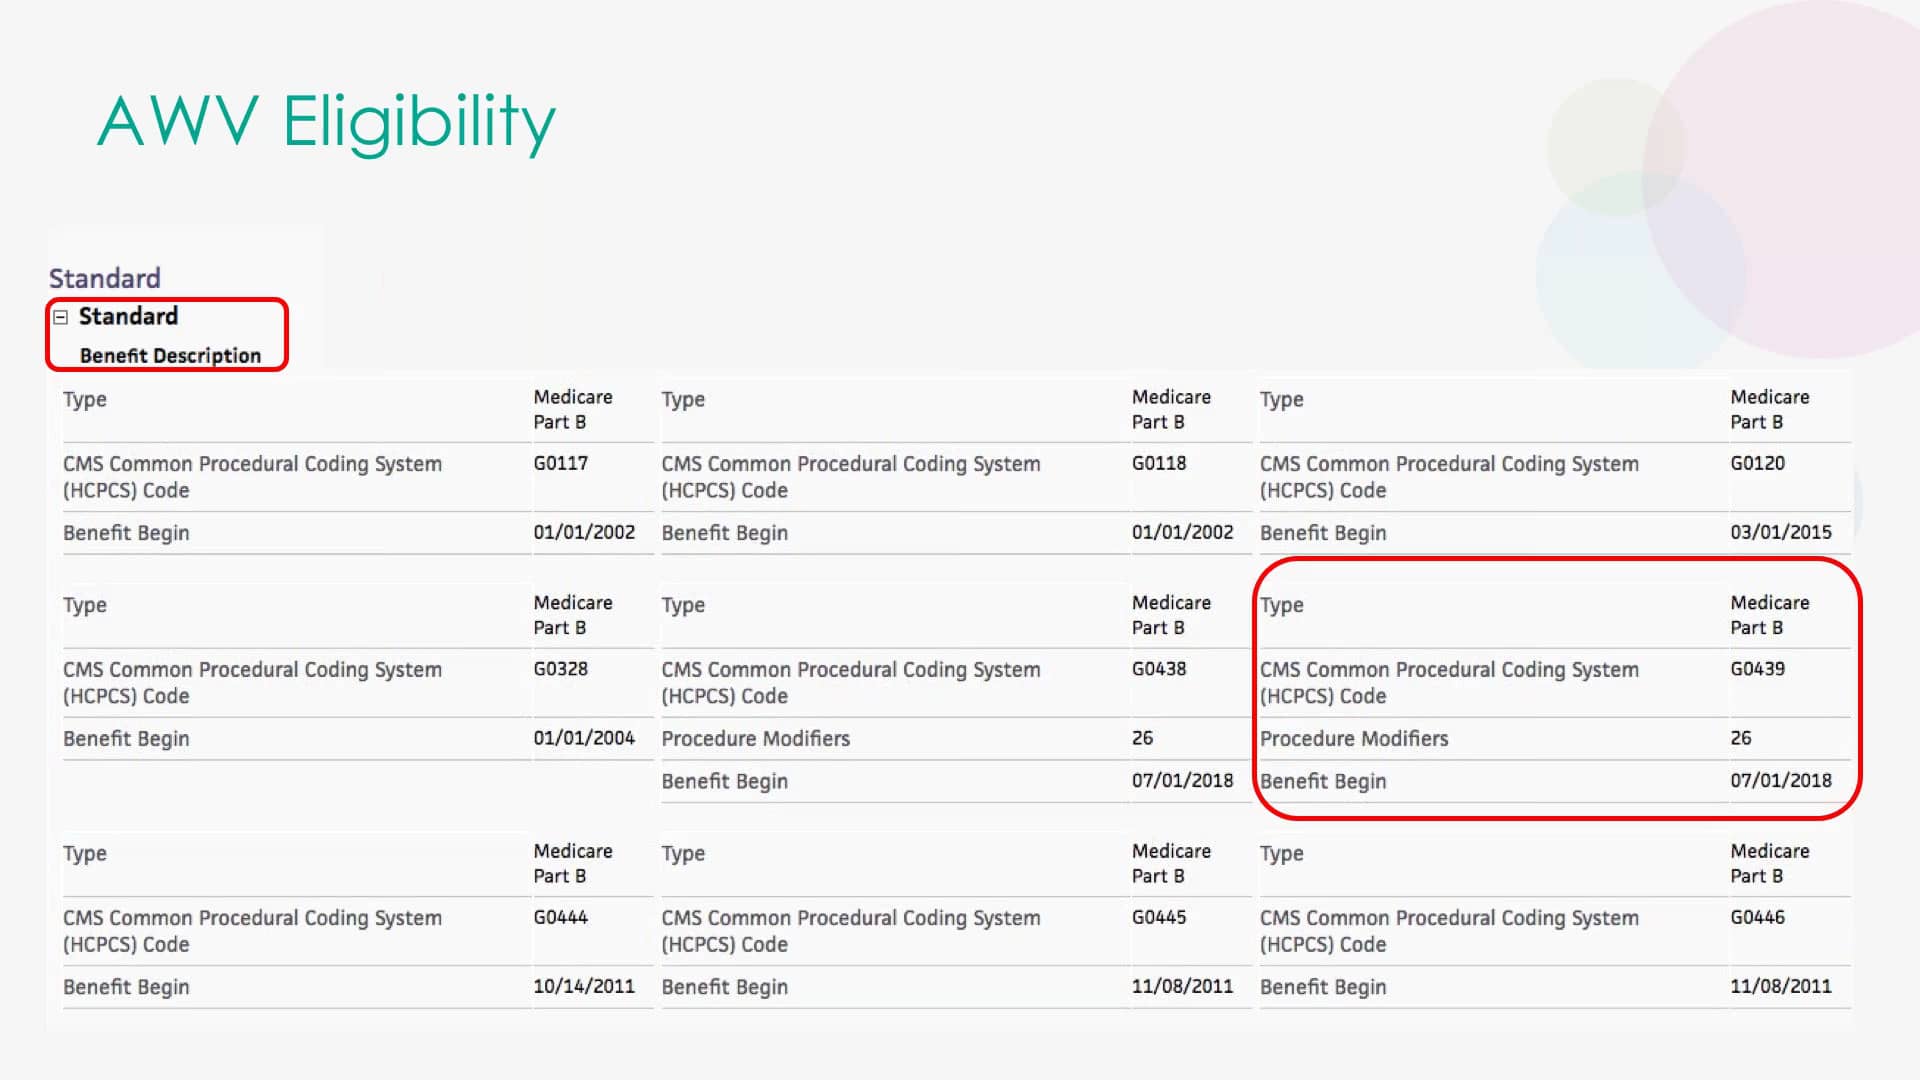Click the AWV Eligibility slide title

(x=326, y=122)
